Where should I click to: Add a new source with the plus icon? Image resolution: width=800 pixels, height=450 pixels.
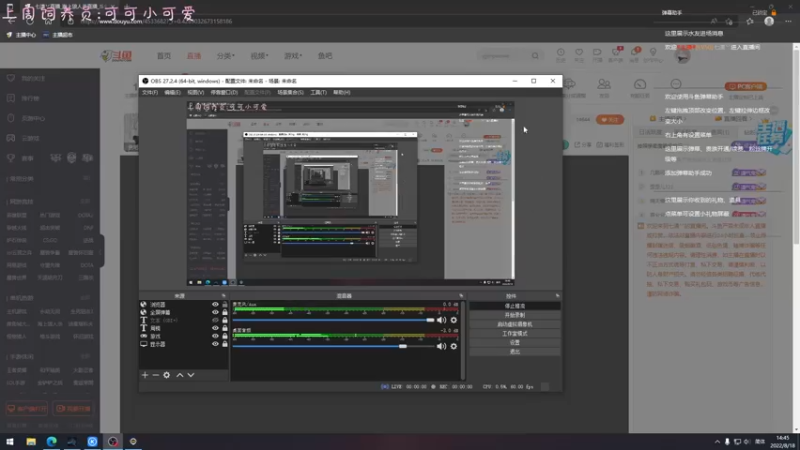pyautogui.click(x=145, y=375)
